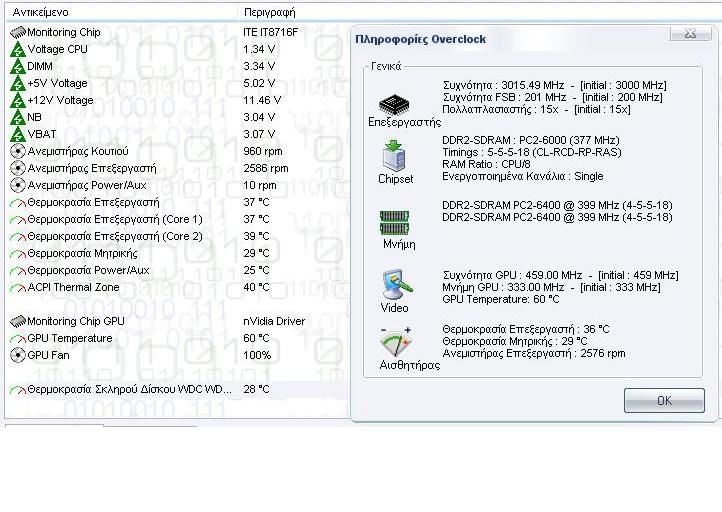The height and width of the screenshot is (512, 722).
Task: Select the Θερμοκρασία Επεξεργαστή (Core 1) label
Action: click(x=115, y=220)
